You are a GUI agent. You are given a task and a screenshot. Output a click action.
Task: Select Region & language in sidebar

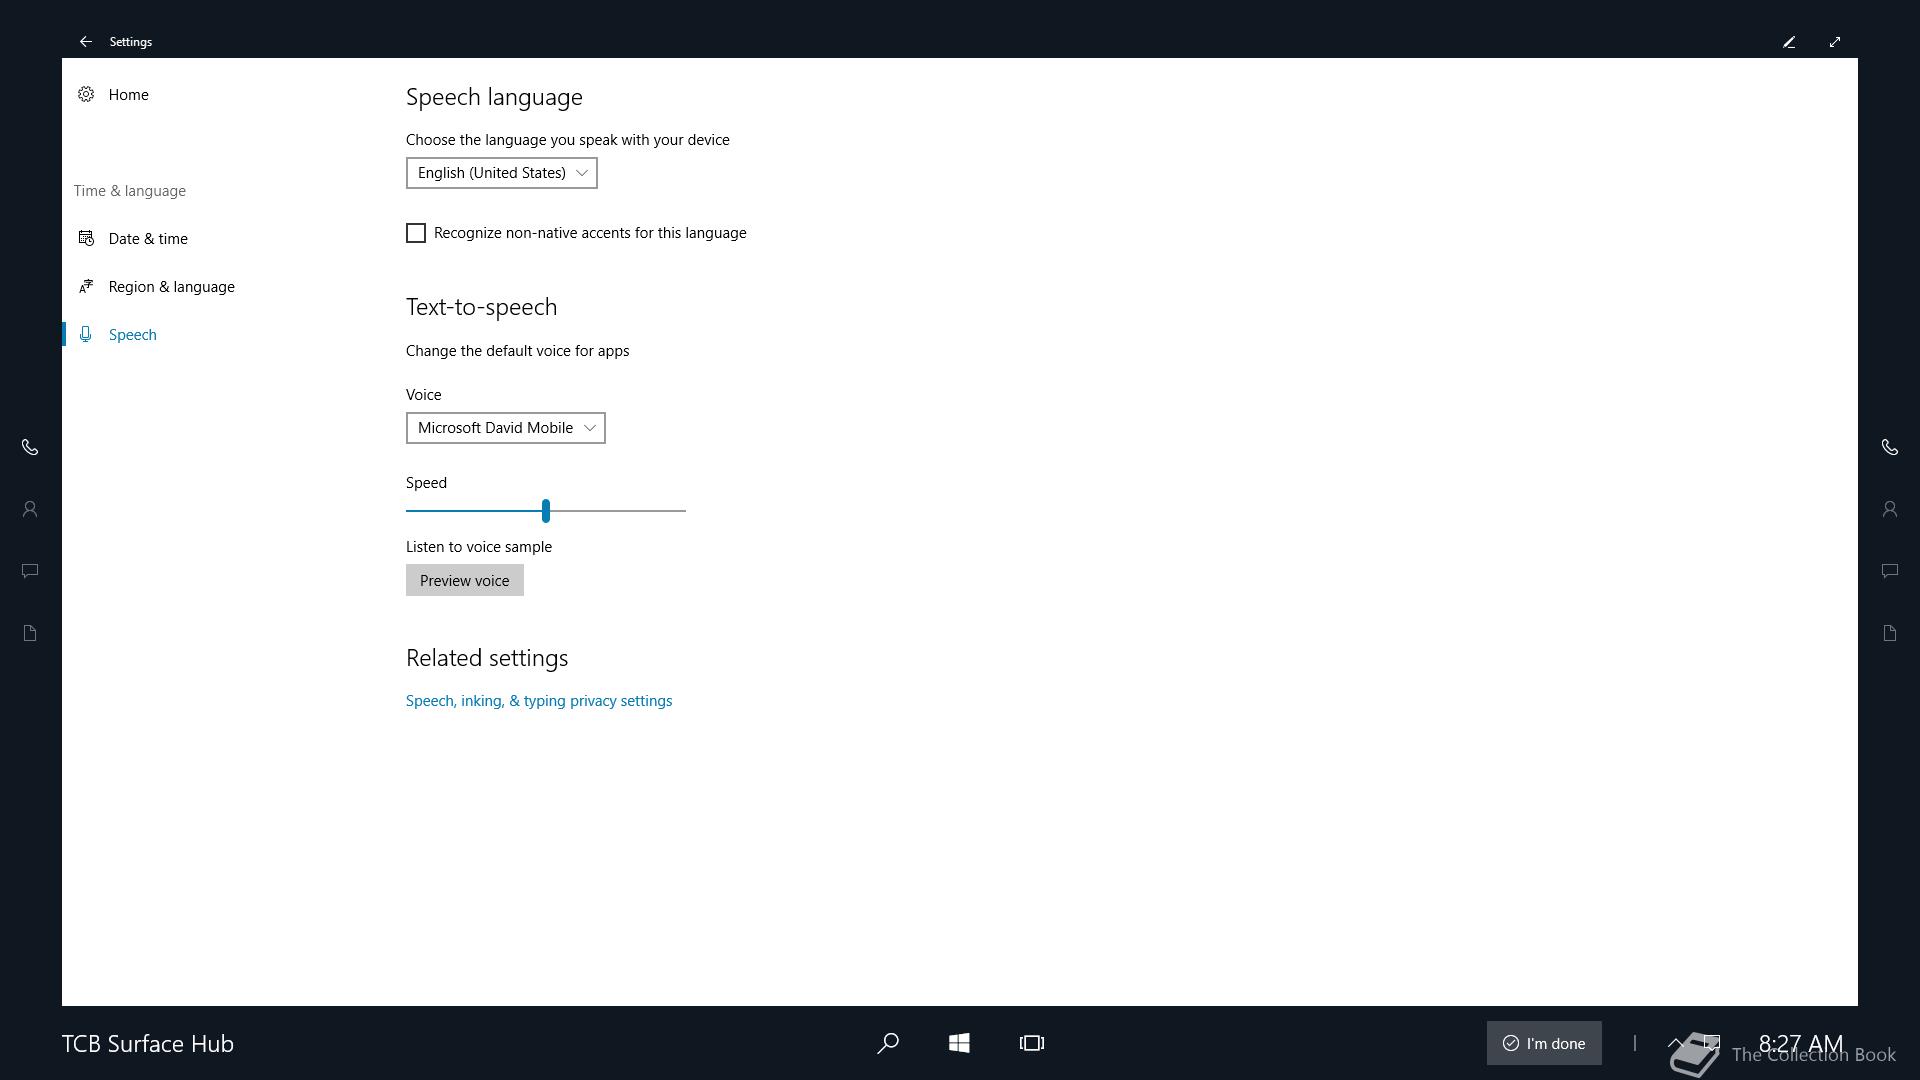point(172,286)
